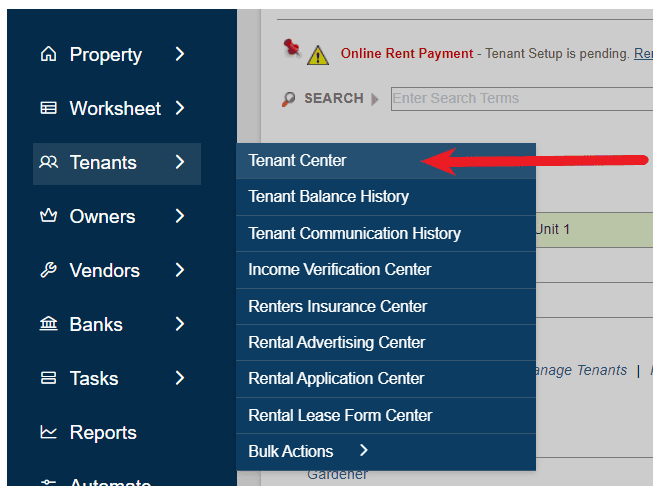Select Tenant Balance History
Screen dimensions: 661x492
click(328, 197)
